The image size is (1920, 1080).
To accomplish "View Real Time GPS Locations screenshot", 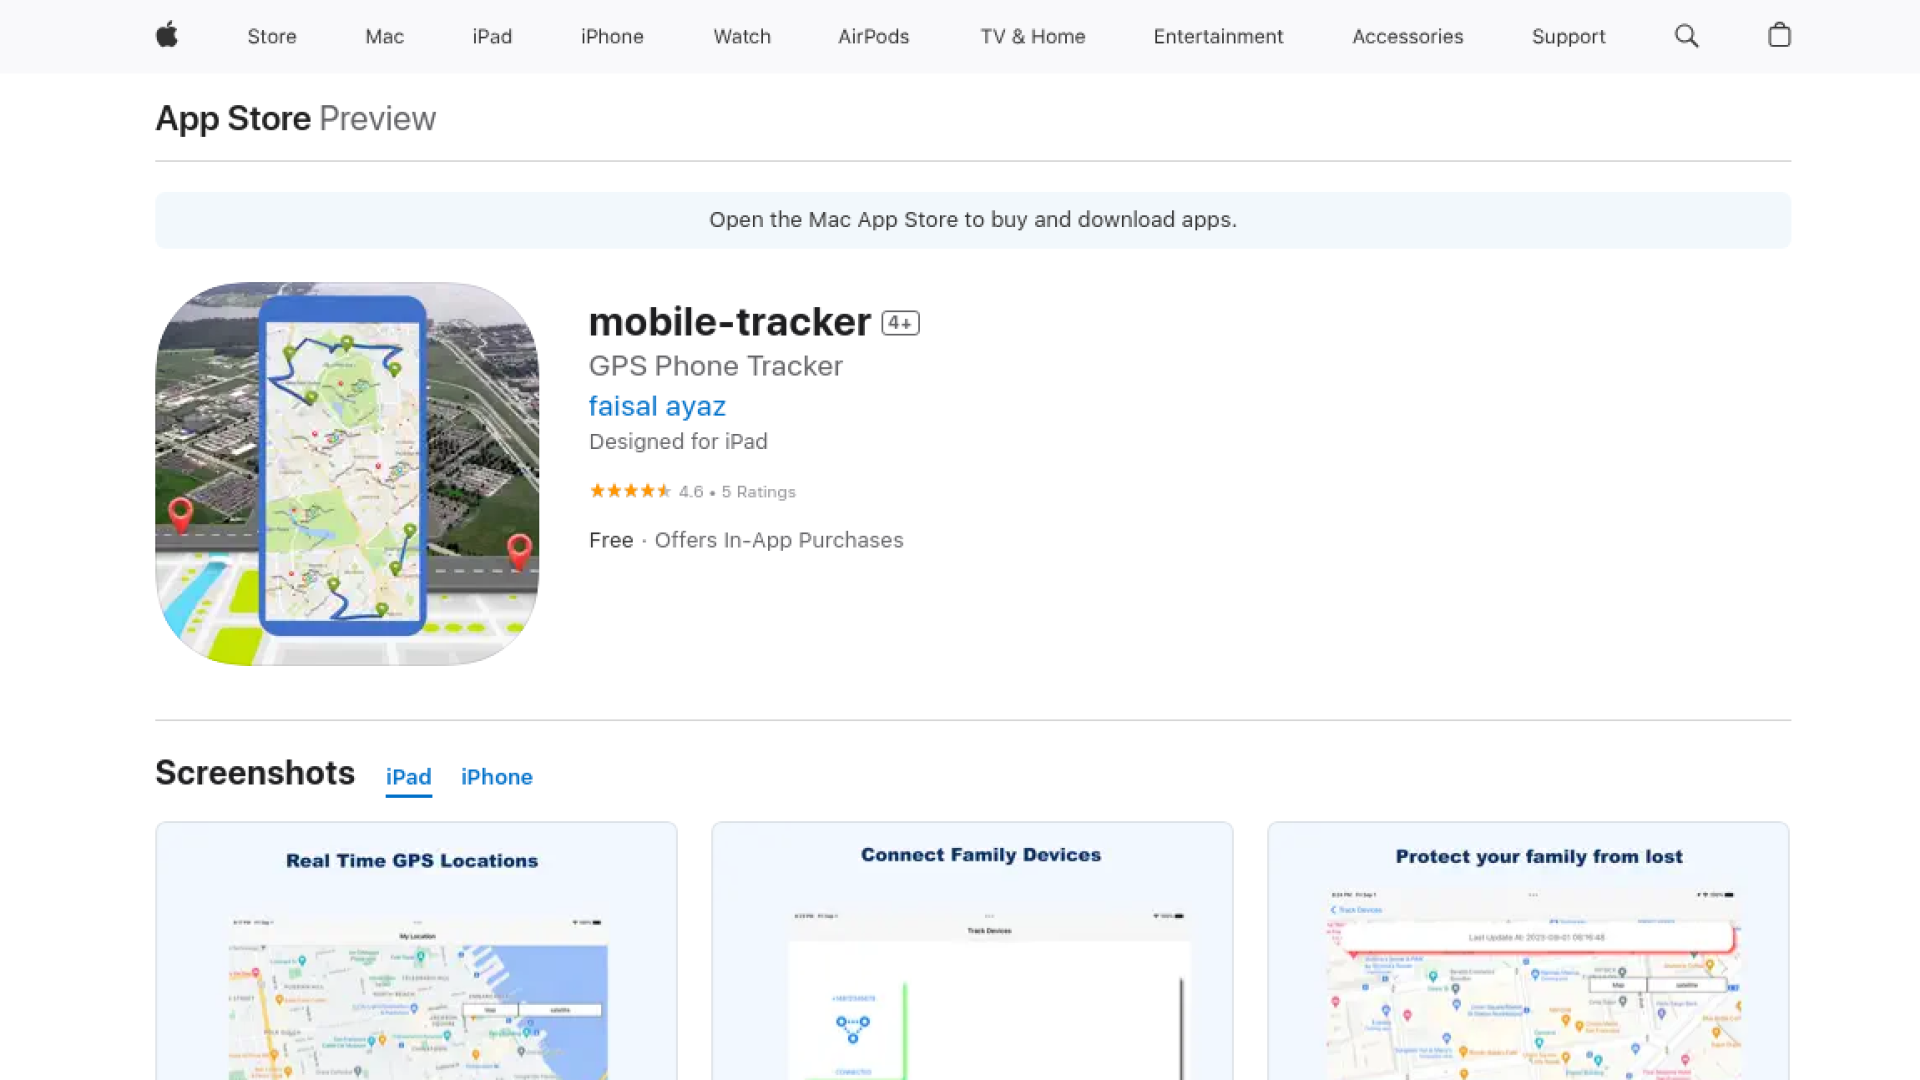I will 416,950.
